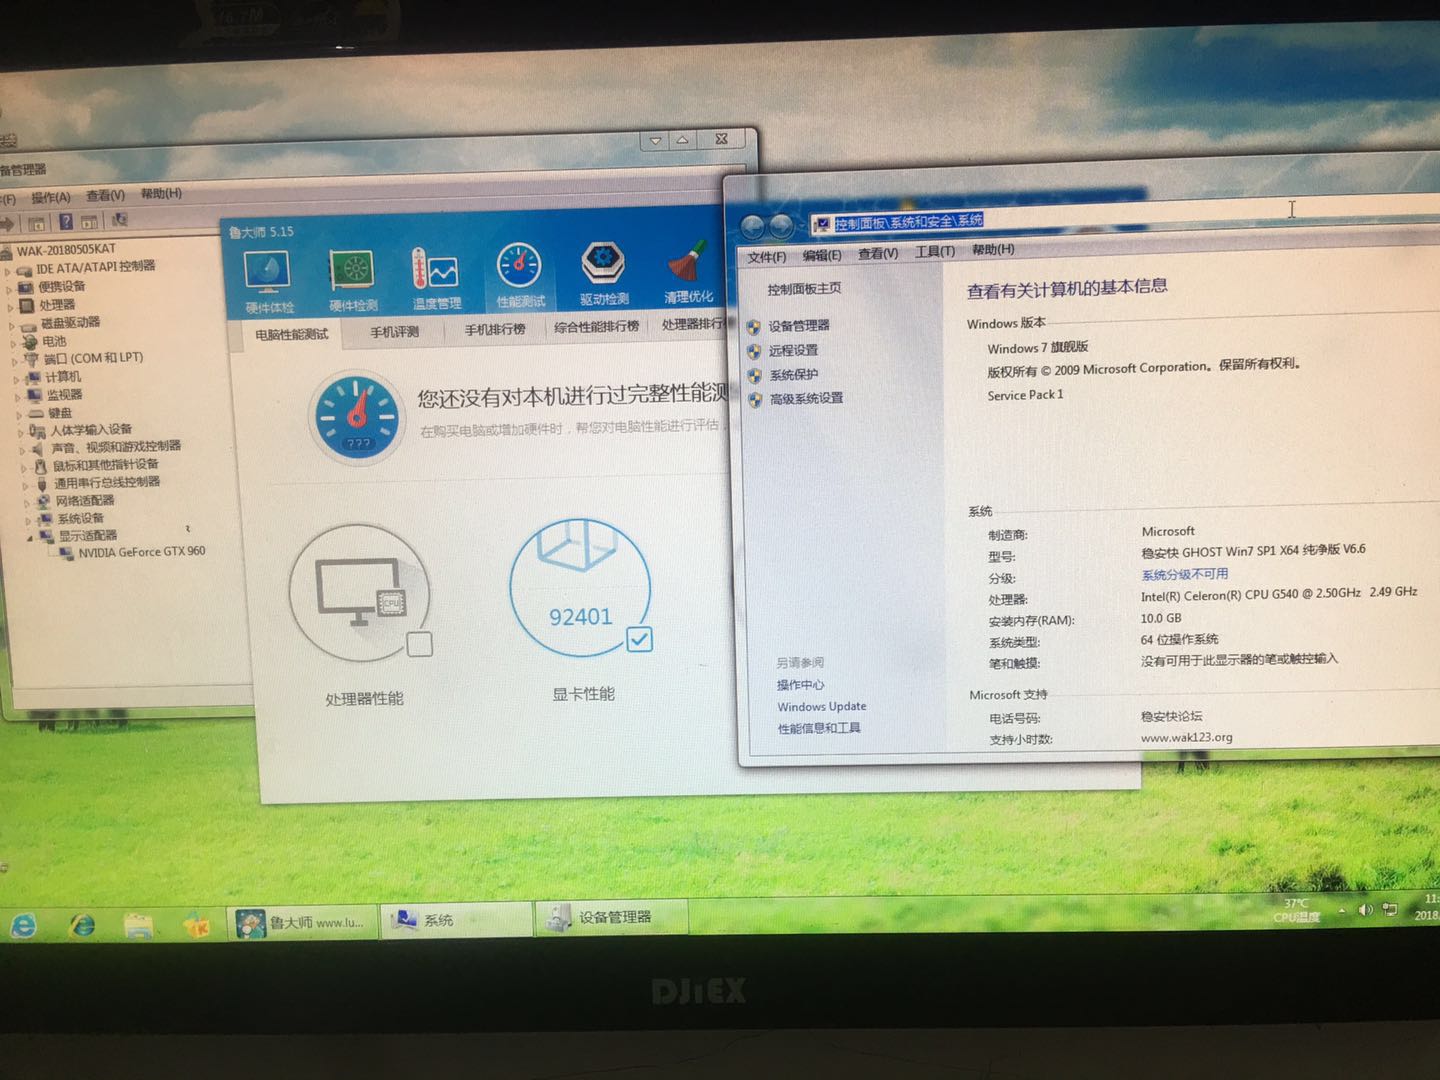This screenshot has width=1440, height=1080.
Task: Expand the 监视器 tree node
Action: (x=17, y=397)
